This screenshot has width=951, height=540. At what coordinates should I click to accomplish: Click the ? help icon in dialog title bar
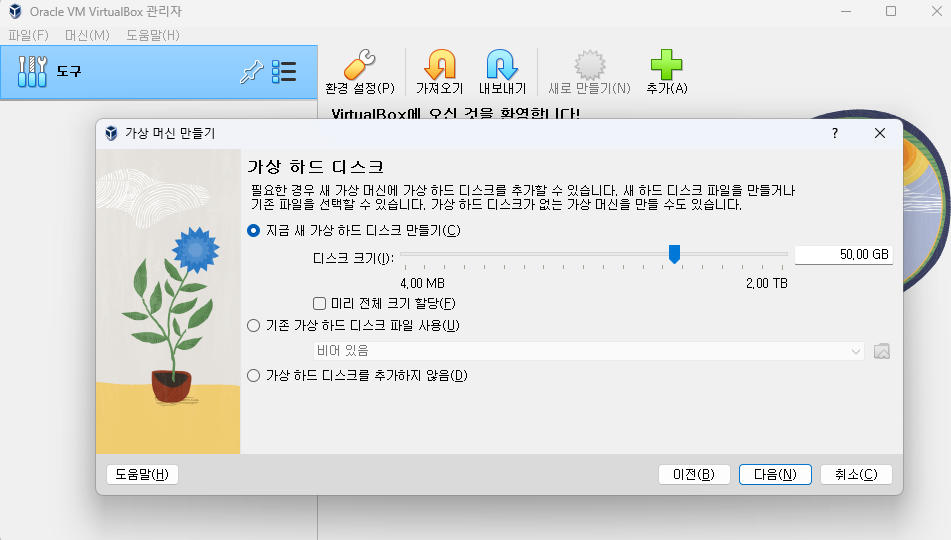pos(835,133)
